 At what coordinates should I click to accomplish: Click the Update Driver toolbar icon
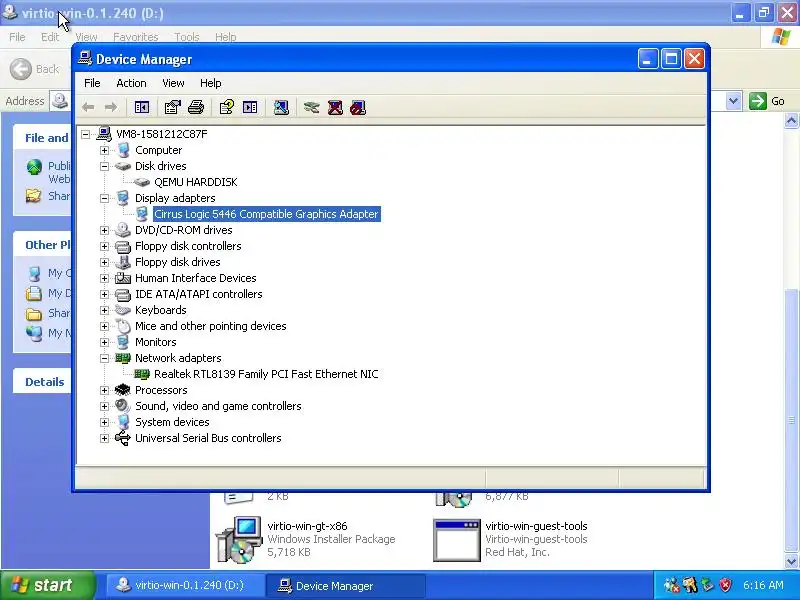(x=311, y=107)
